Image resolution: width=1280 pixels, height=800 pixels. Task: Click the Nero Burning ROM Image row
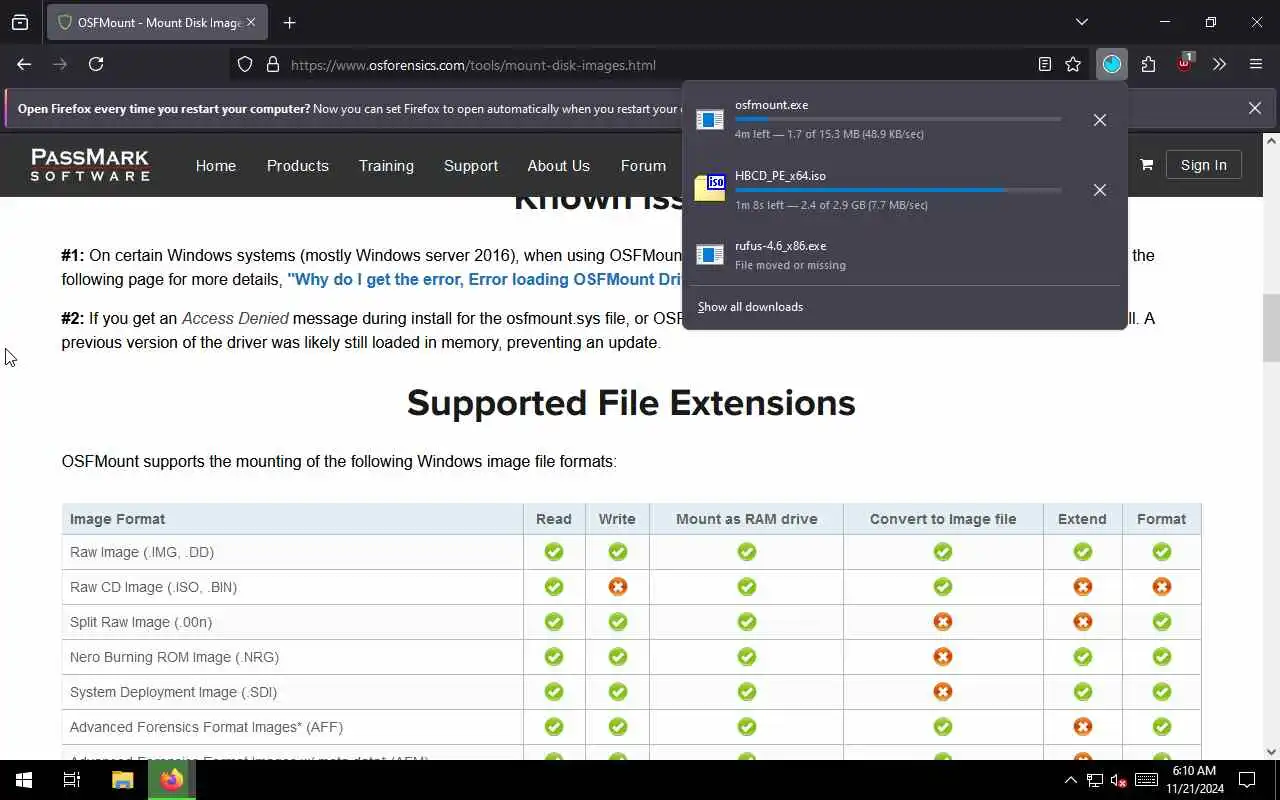pos(631,657)
